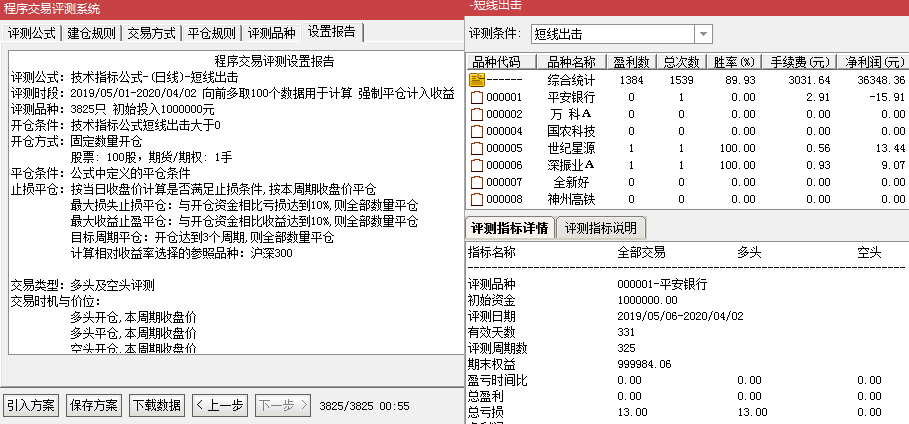Select the document icon for 000001 平安银行

tap(476, 97)
